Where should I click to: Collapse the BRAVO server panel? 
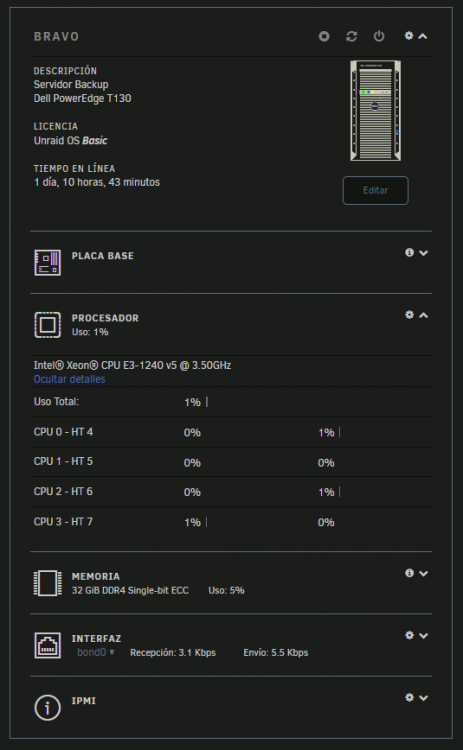pyautogui.click(x=423, y=36)
